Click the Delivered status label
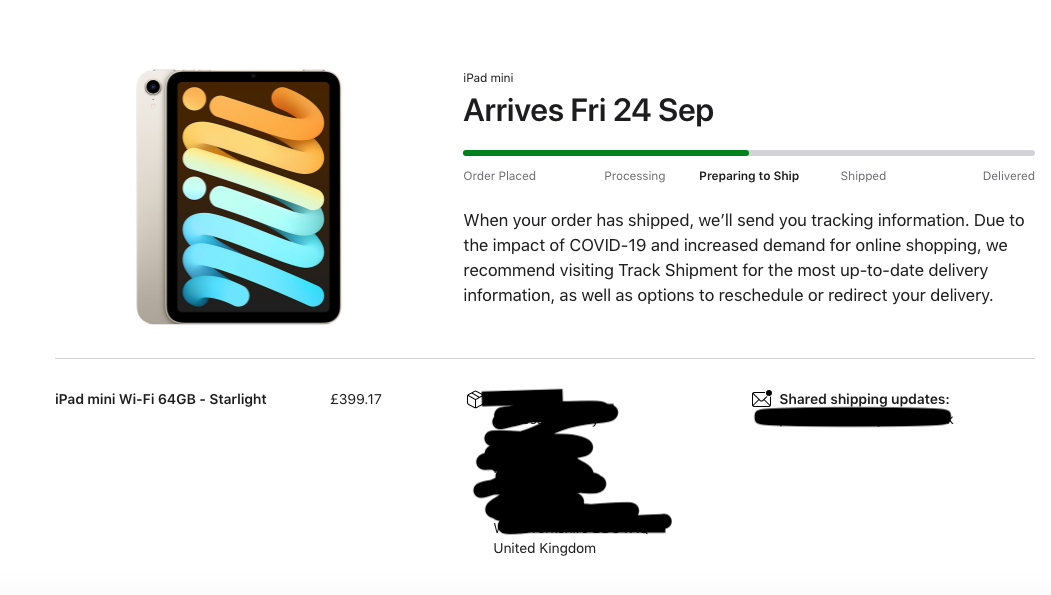 pos(1009,176)
